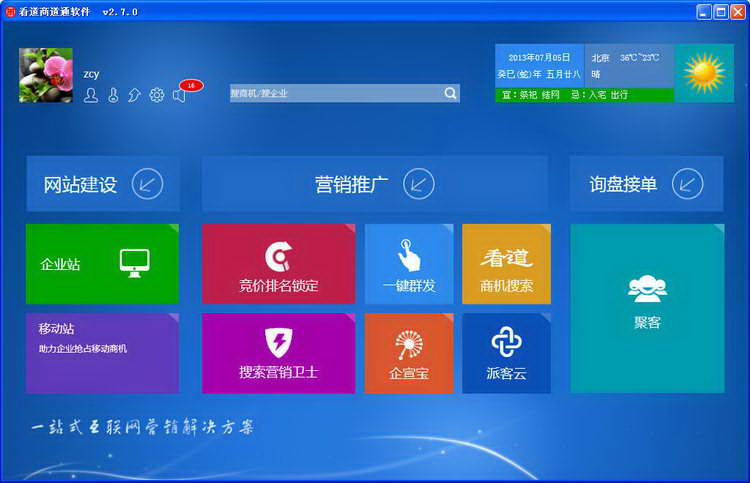Launch the 一键群发 hand-pointer tile
Viewport: 750px width, 483px height.
[x=409, y=264]
